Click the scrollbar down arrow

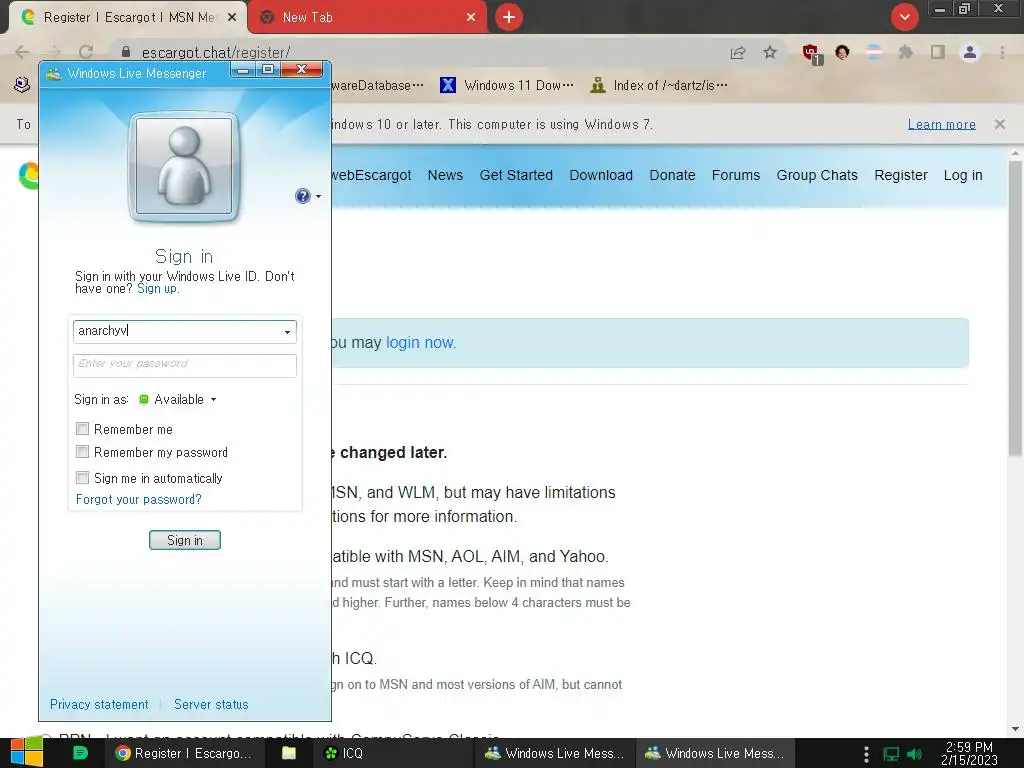click(x=1015, y=729)
